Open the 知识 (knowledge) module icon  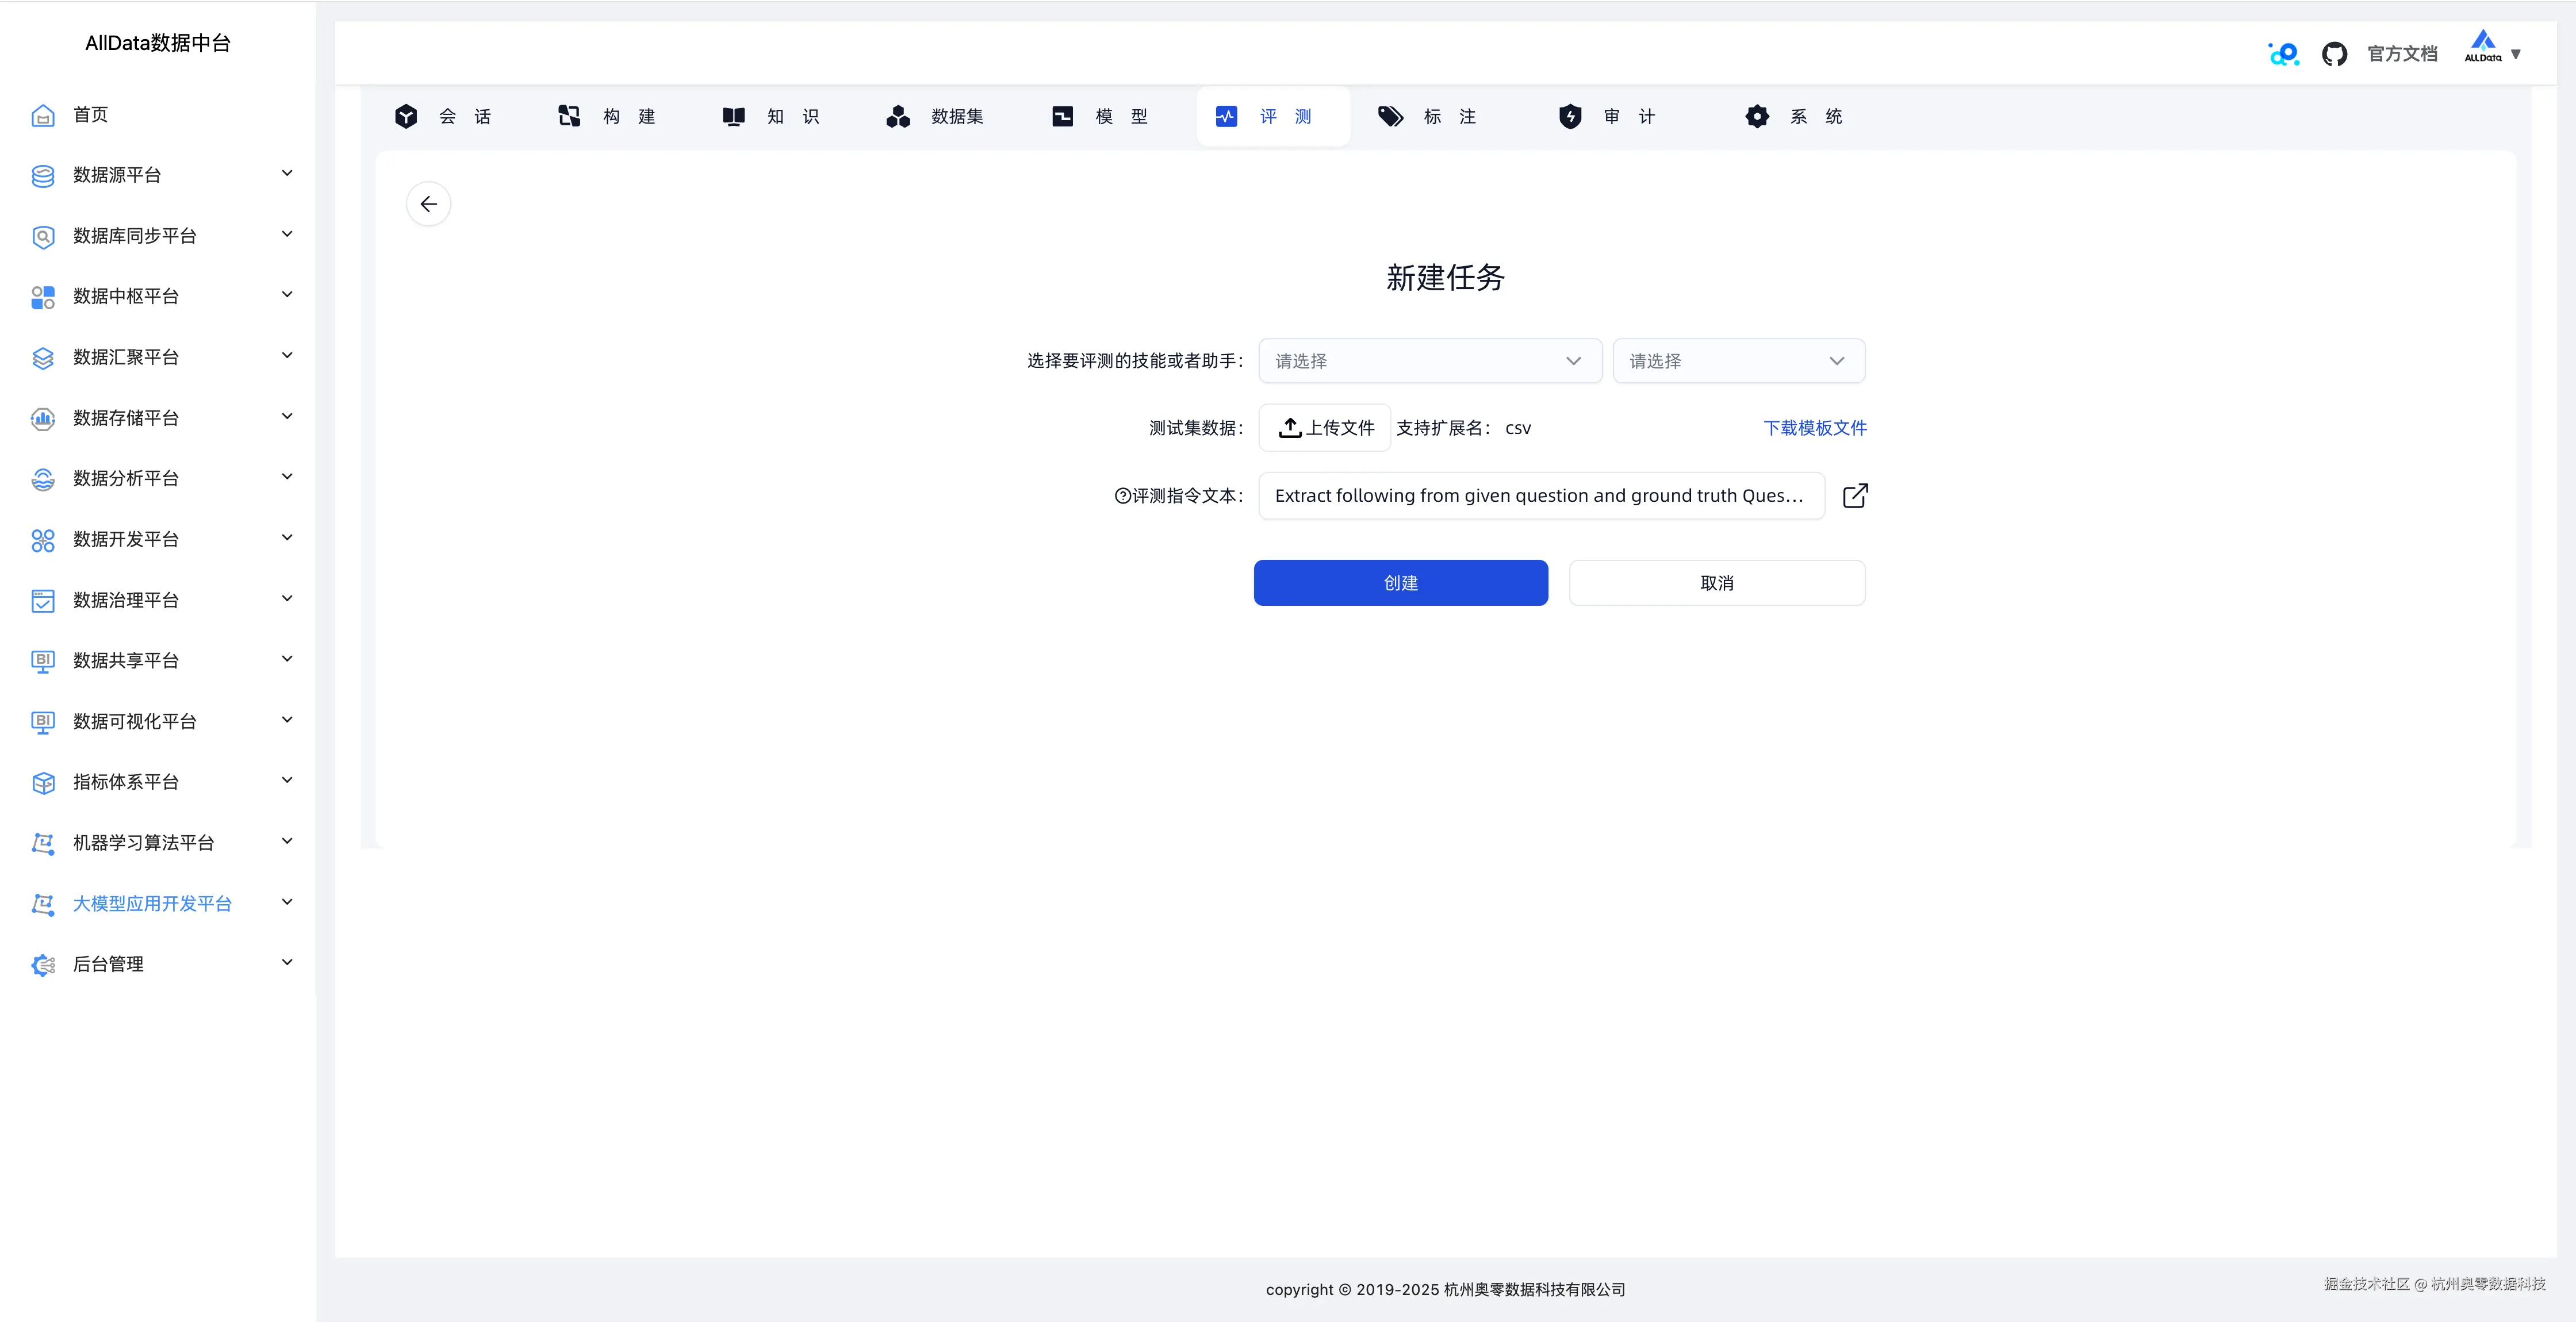[x=733, y=116]
